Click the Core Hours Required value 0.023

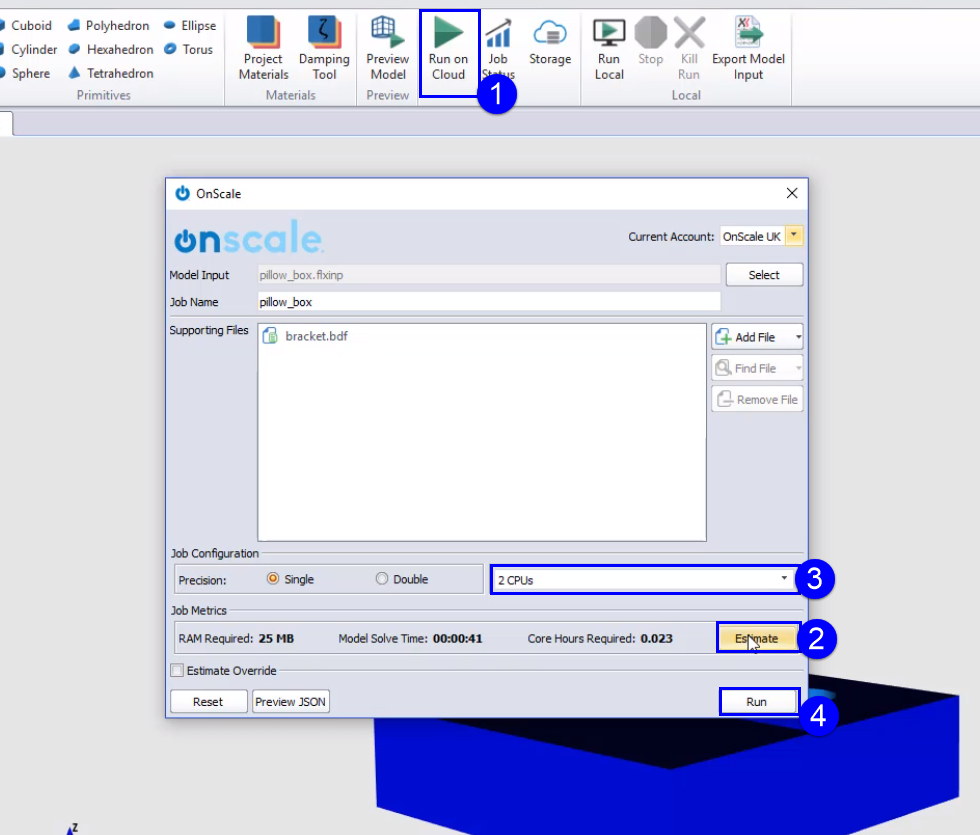(656, 639)
